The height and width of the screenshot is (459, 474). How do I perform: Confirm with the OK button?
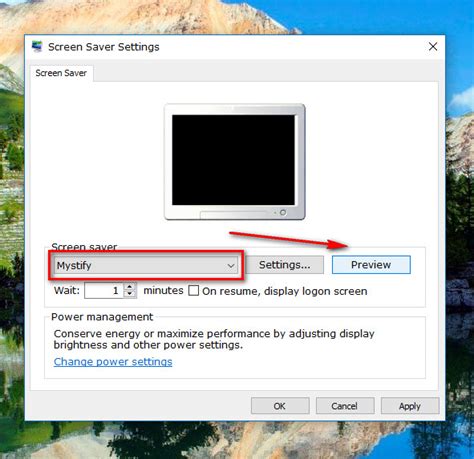(280, 406)
